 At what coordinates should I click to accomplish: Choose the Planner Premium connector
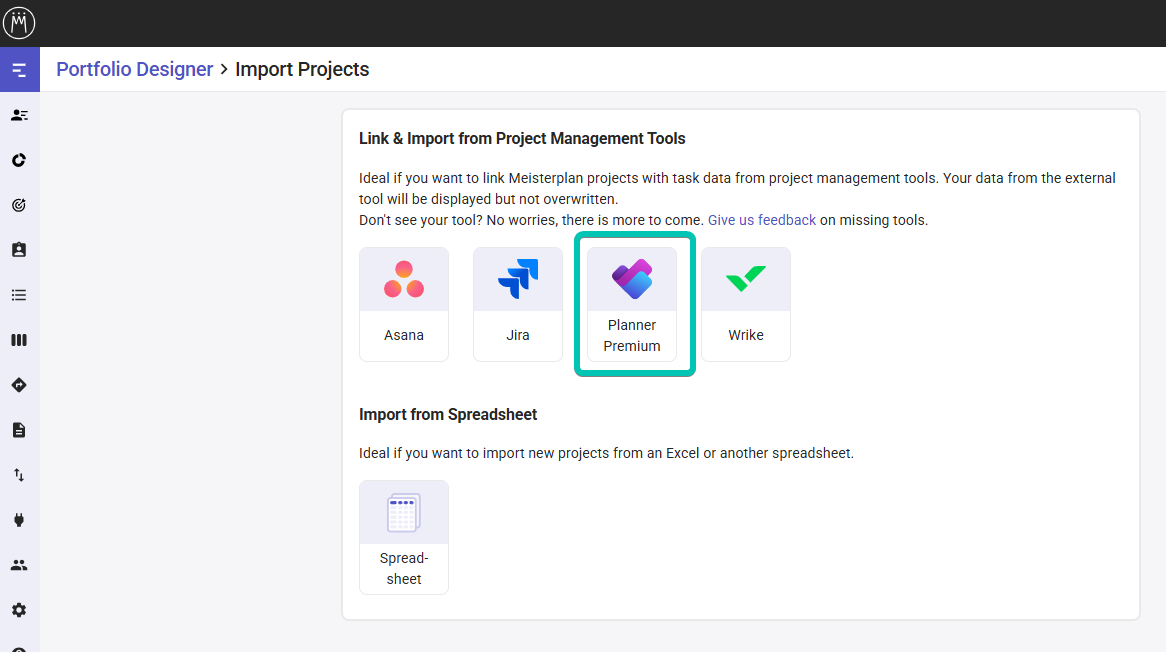(631, 303)
